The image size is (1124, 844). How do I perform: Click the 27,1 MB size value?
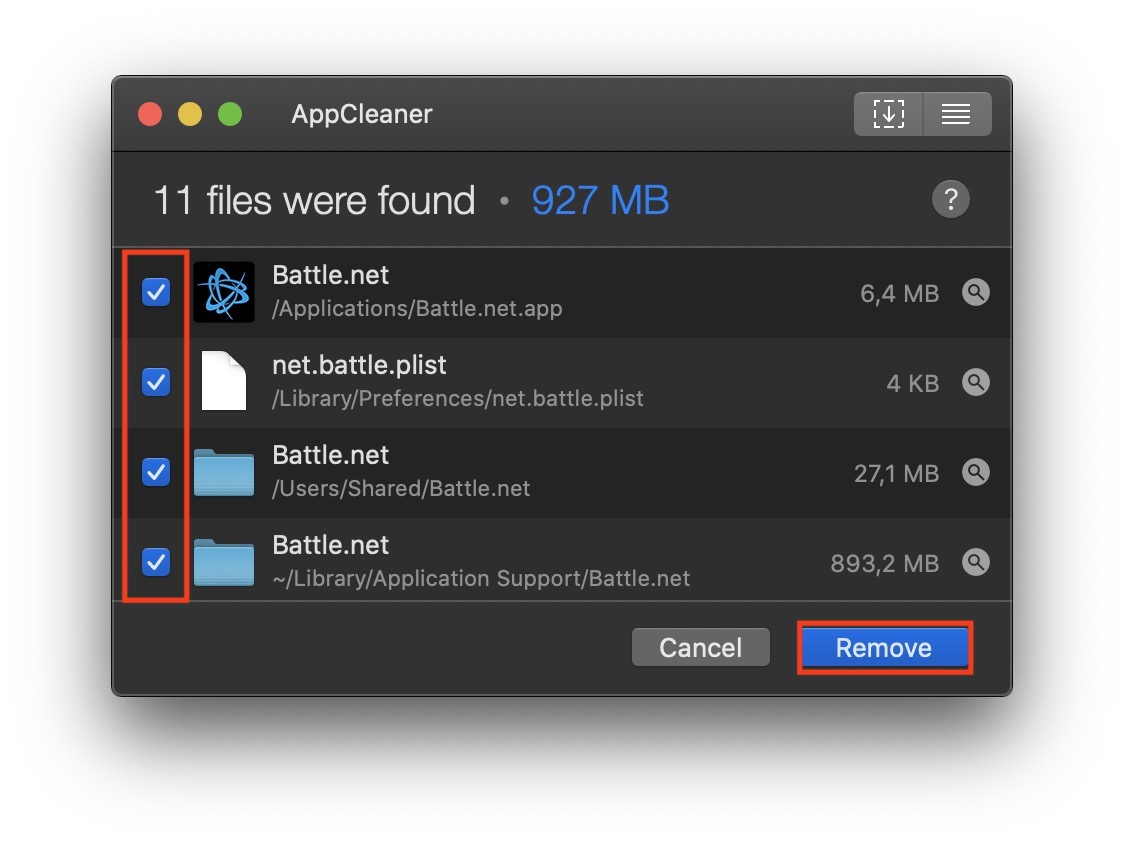pos(896,474)
